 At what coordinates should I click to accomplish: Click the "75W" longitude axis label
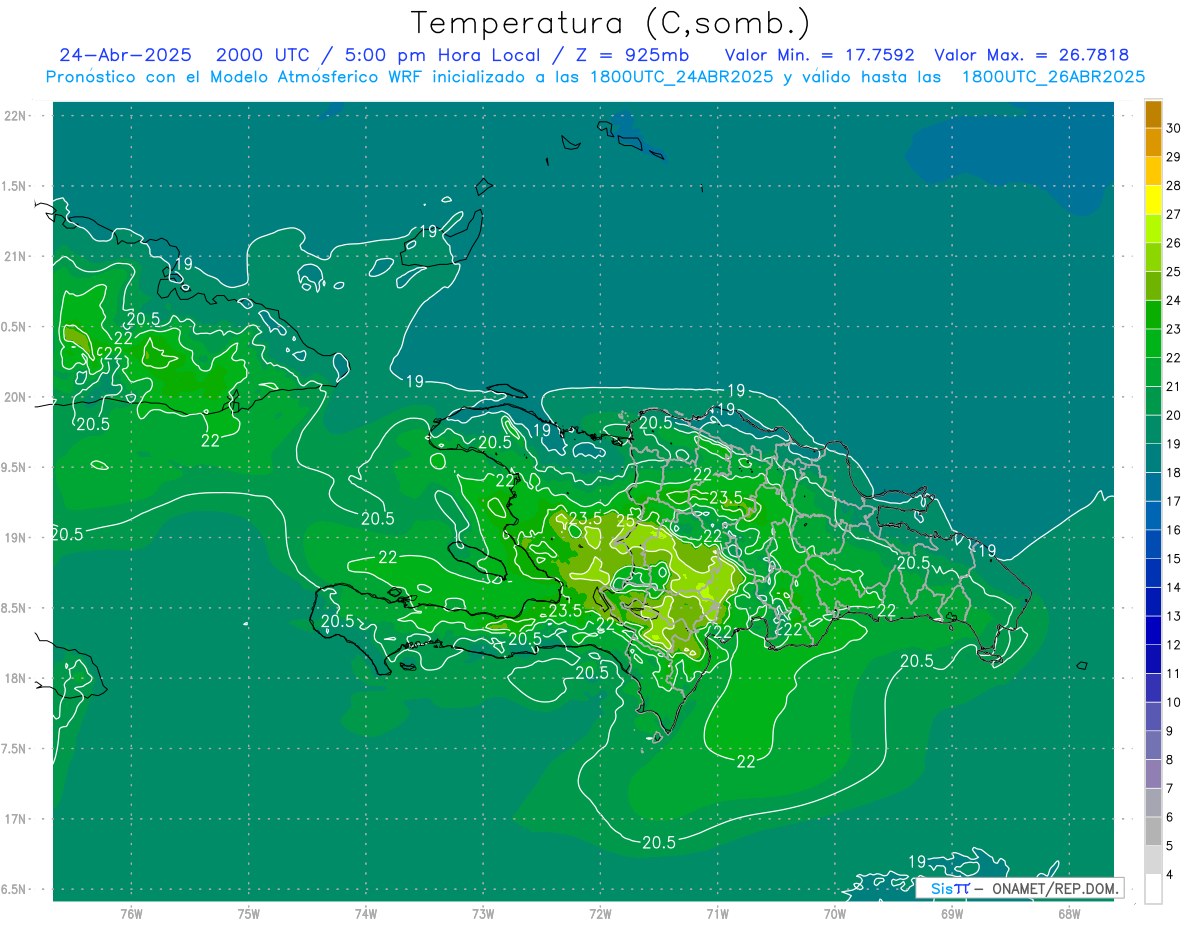[x=248, y=914]
